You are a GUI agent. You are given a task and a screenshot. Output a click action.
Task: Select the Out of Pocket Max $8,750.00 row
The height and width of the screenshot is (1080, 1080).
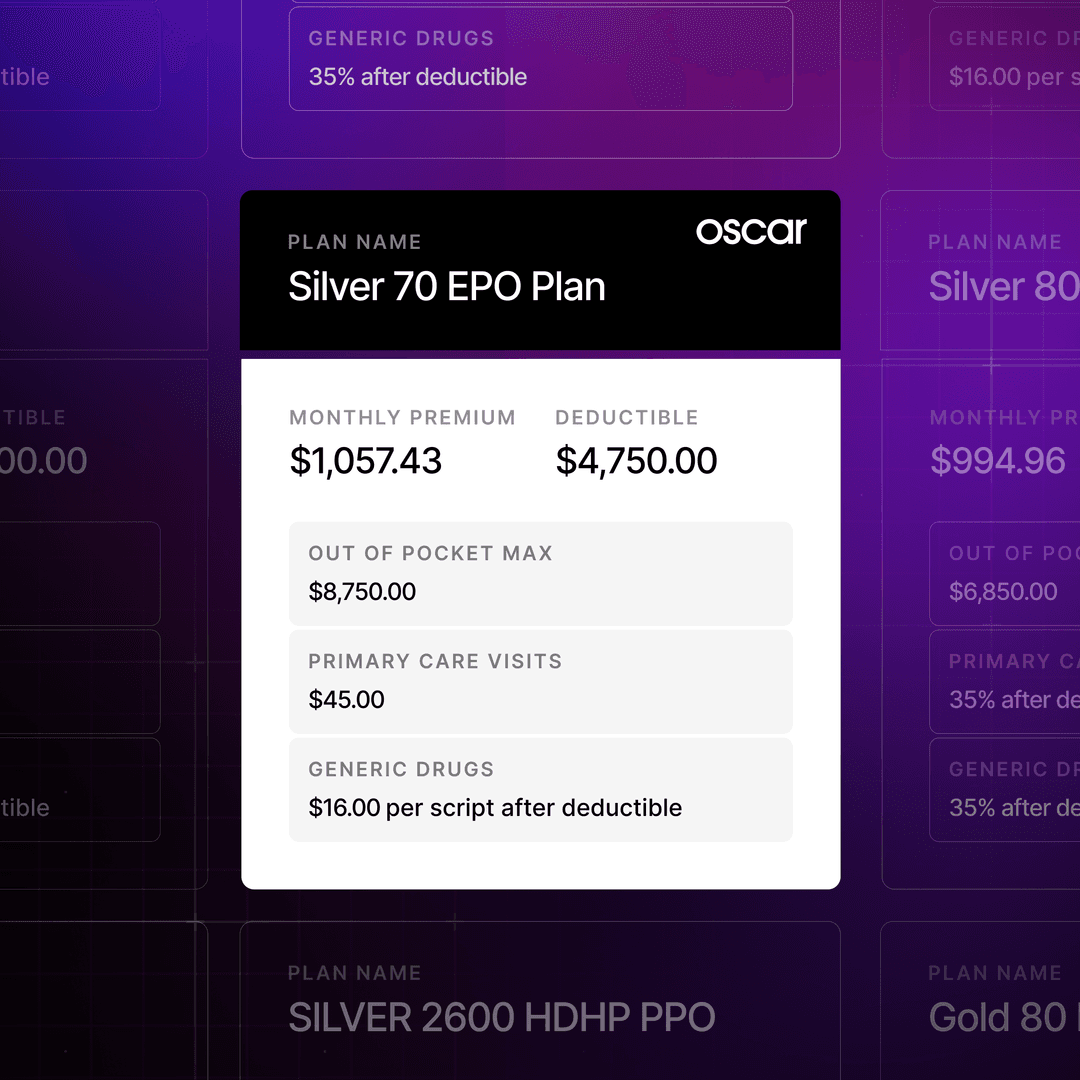click(x=540, y=573)
